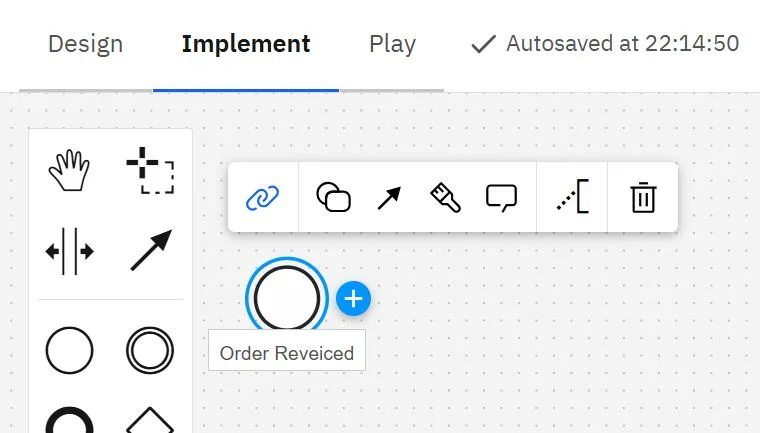
Task: Select the lasso tool in the palette
Action: [x=150, y=170]
